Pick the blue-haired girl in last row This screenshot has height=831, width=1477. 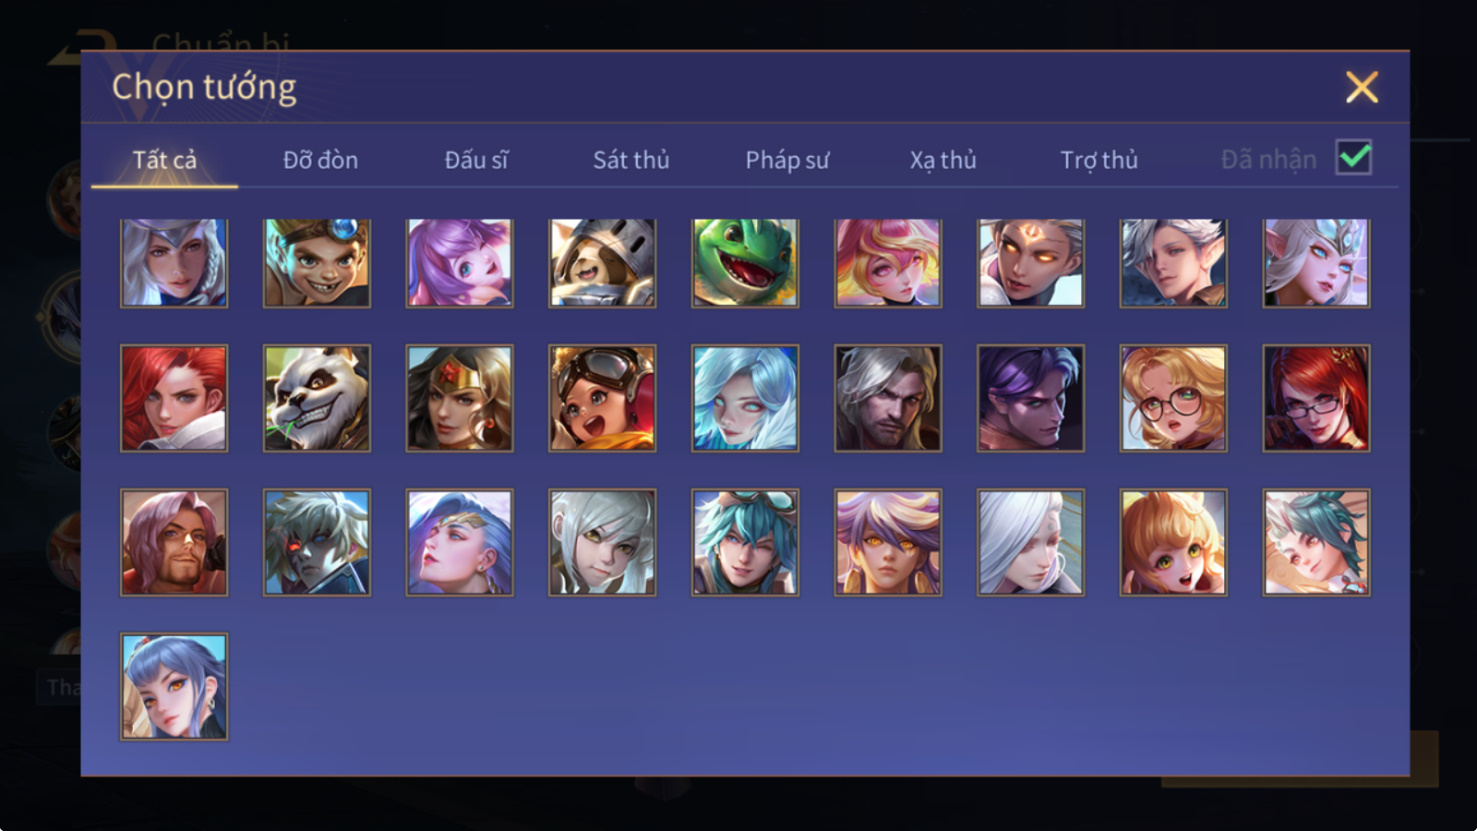coord(174,686)
